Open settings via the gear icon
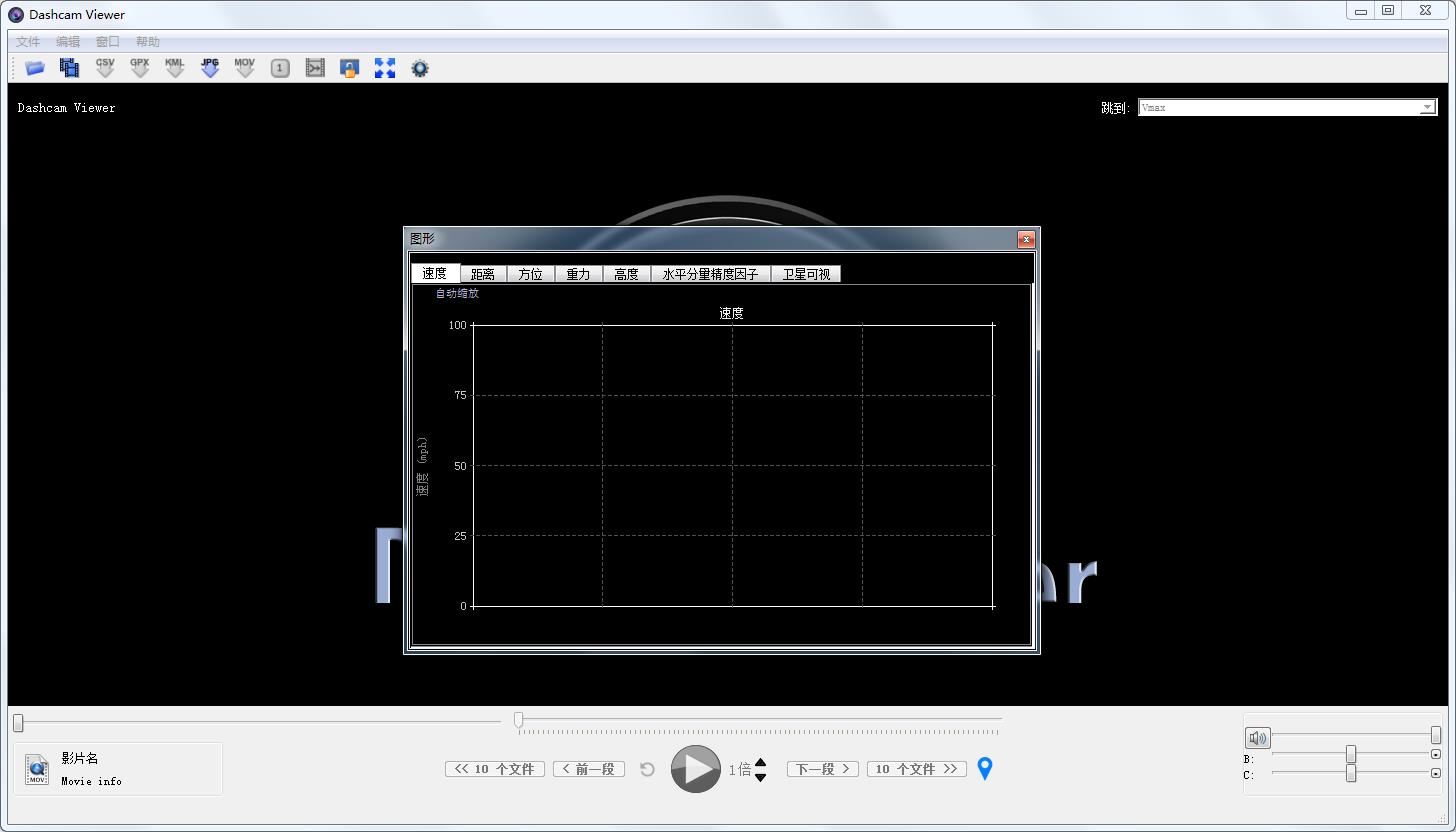Image resolution: width=1456 pixels, height=832 pixels. point(420,68)
